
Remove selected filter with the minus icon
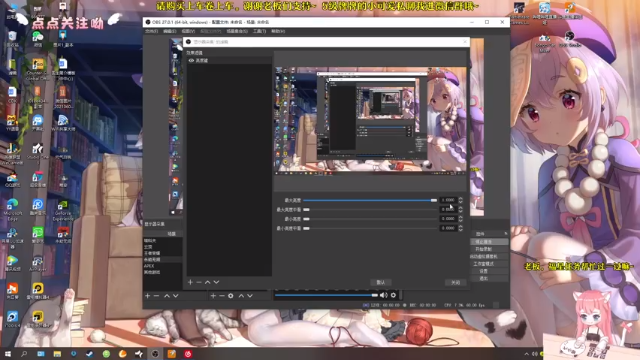point(199,282)
